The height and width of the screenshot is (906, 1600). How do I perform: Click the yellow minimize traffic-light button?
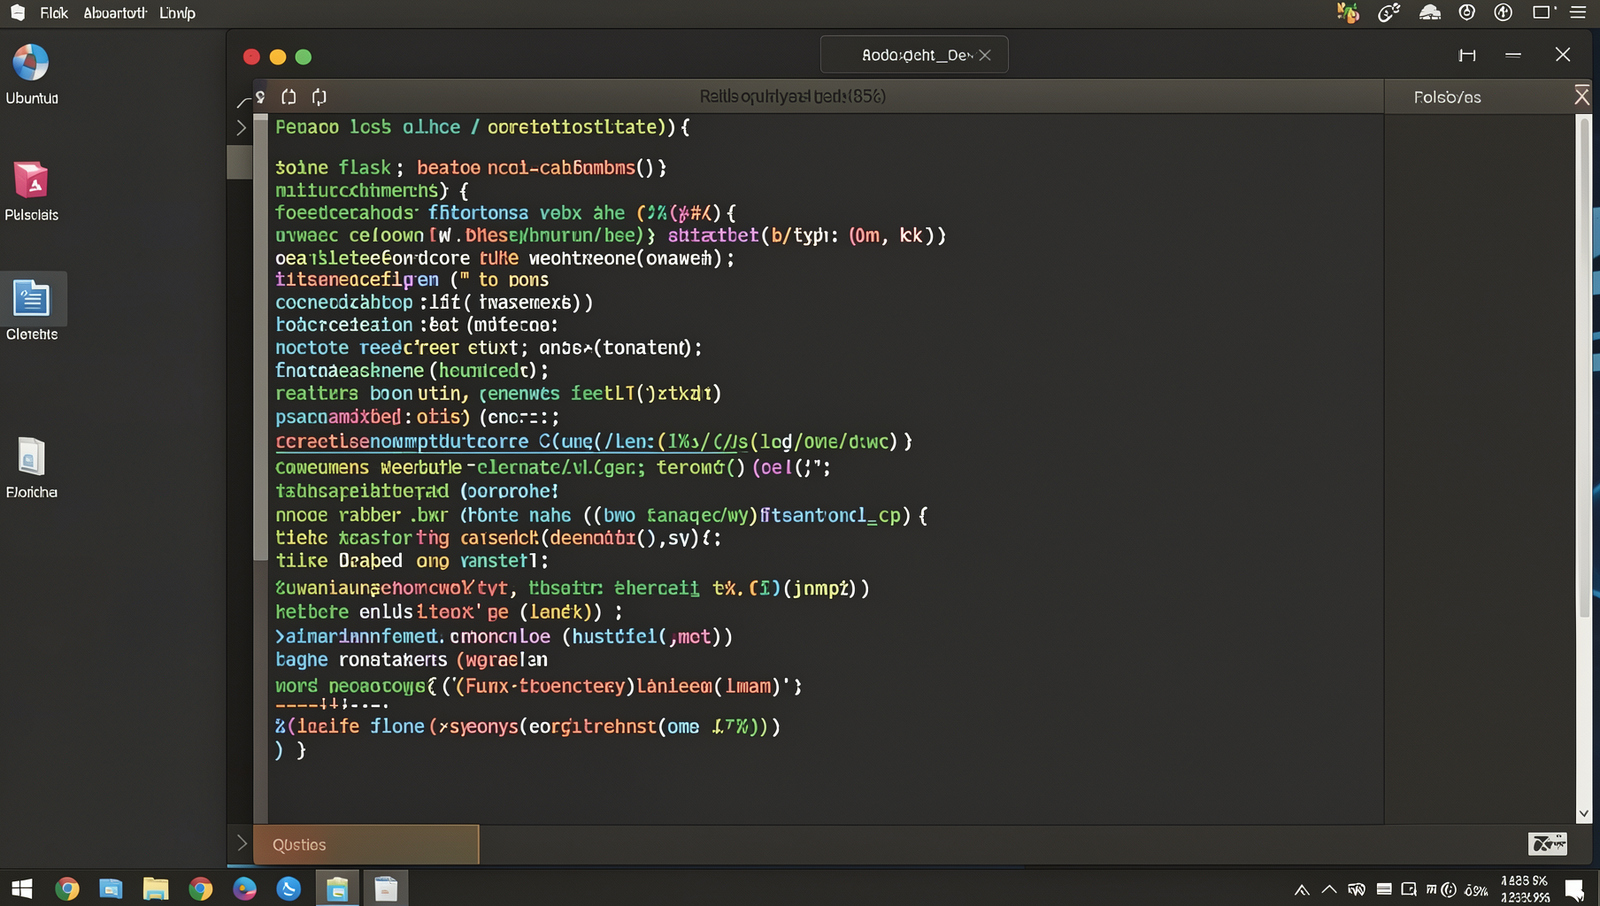(x=278, y=57)
